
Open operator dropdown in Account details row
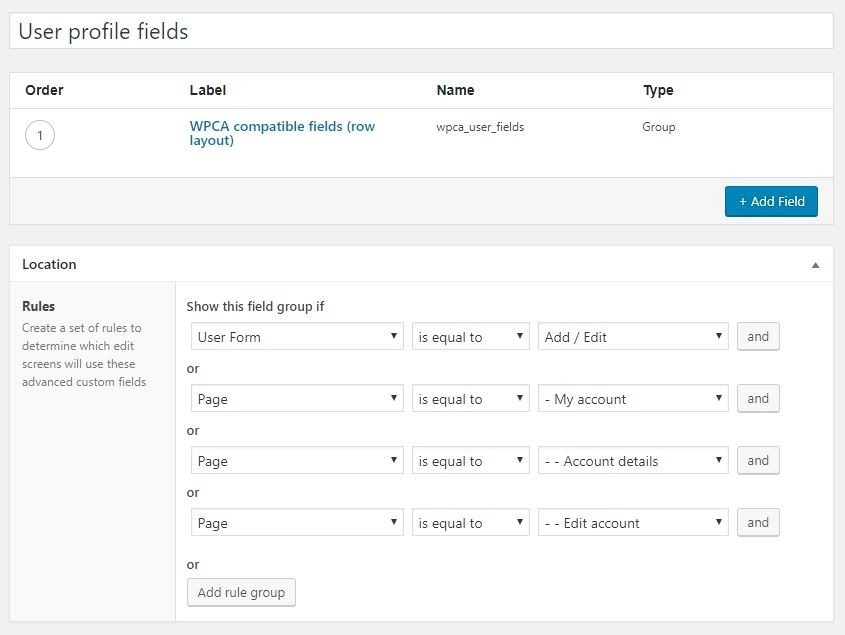pyautogui.click(x=470, y=460)
